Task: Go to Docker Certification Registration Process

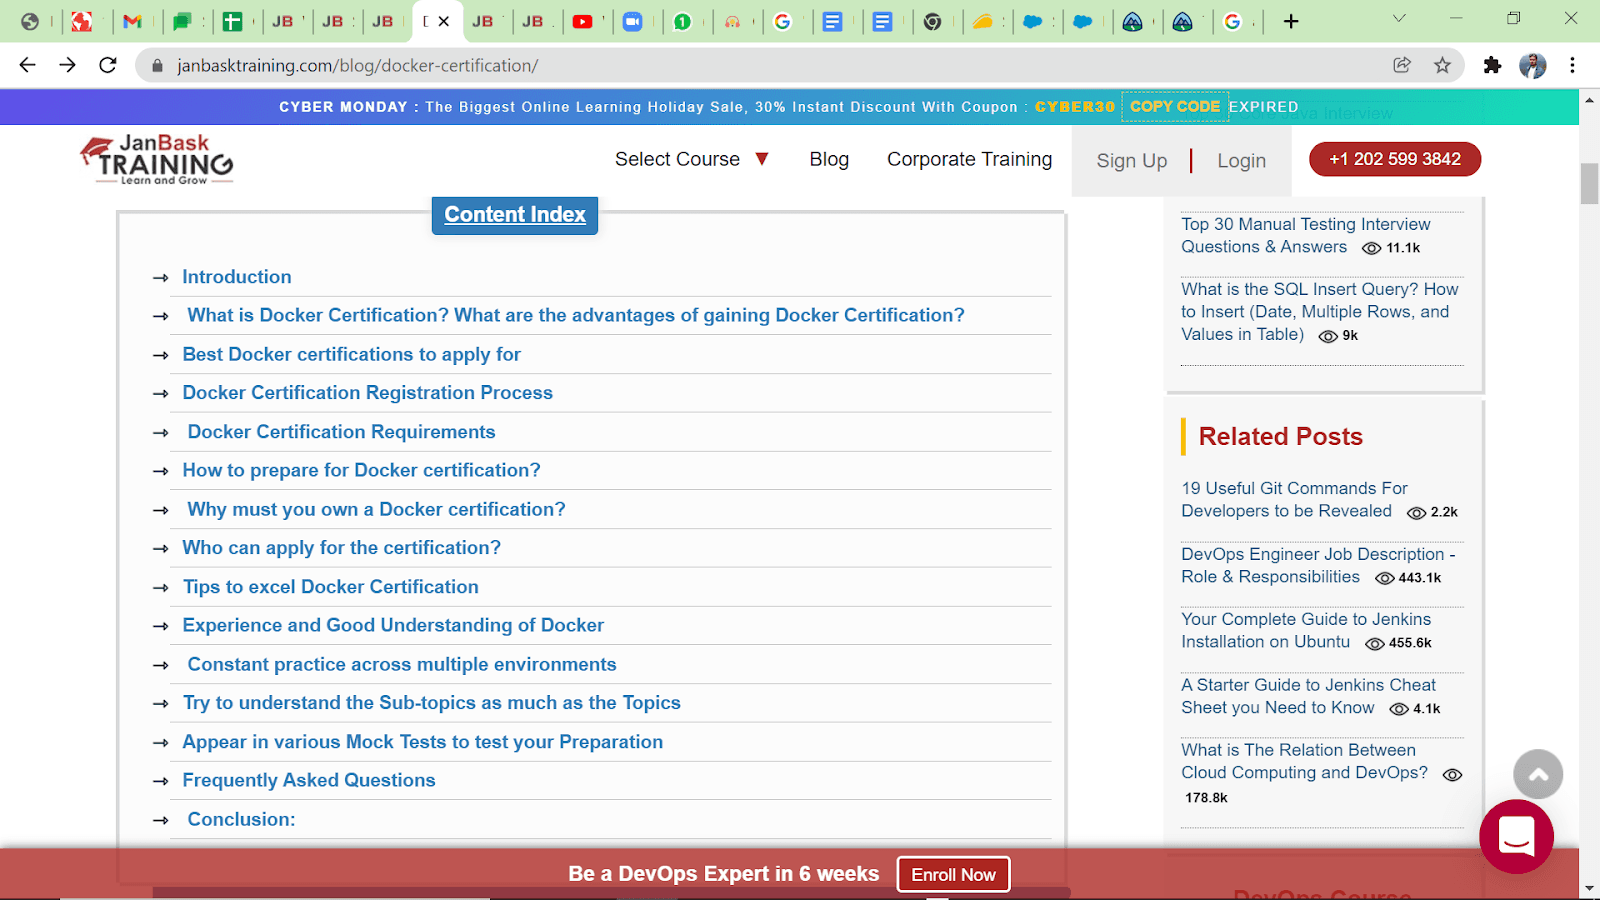Action: coord(367,393)
